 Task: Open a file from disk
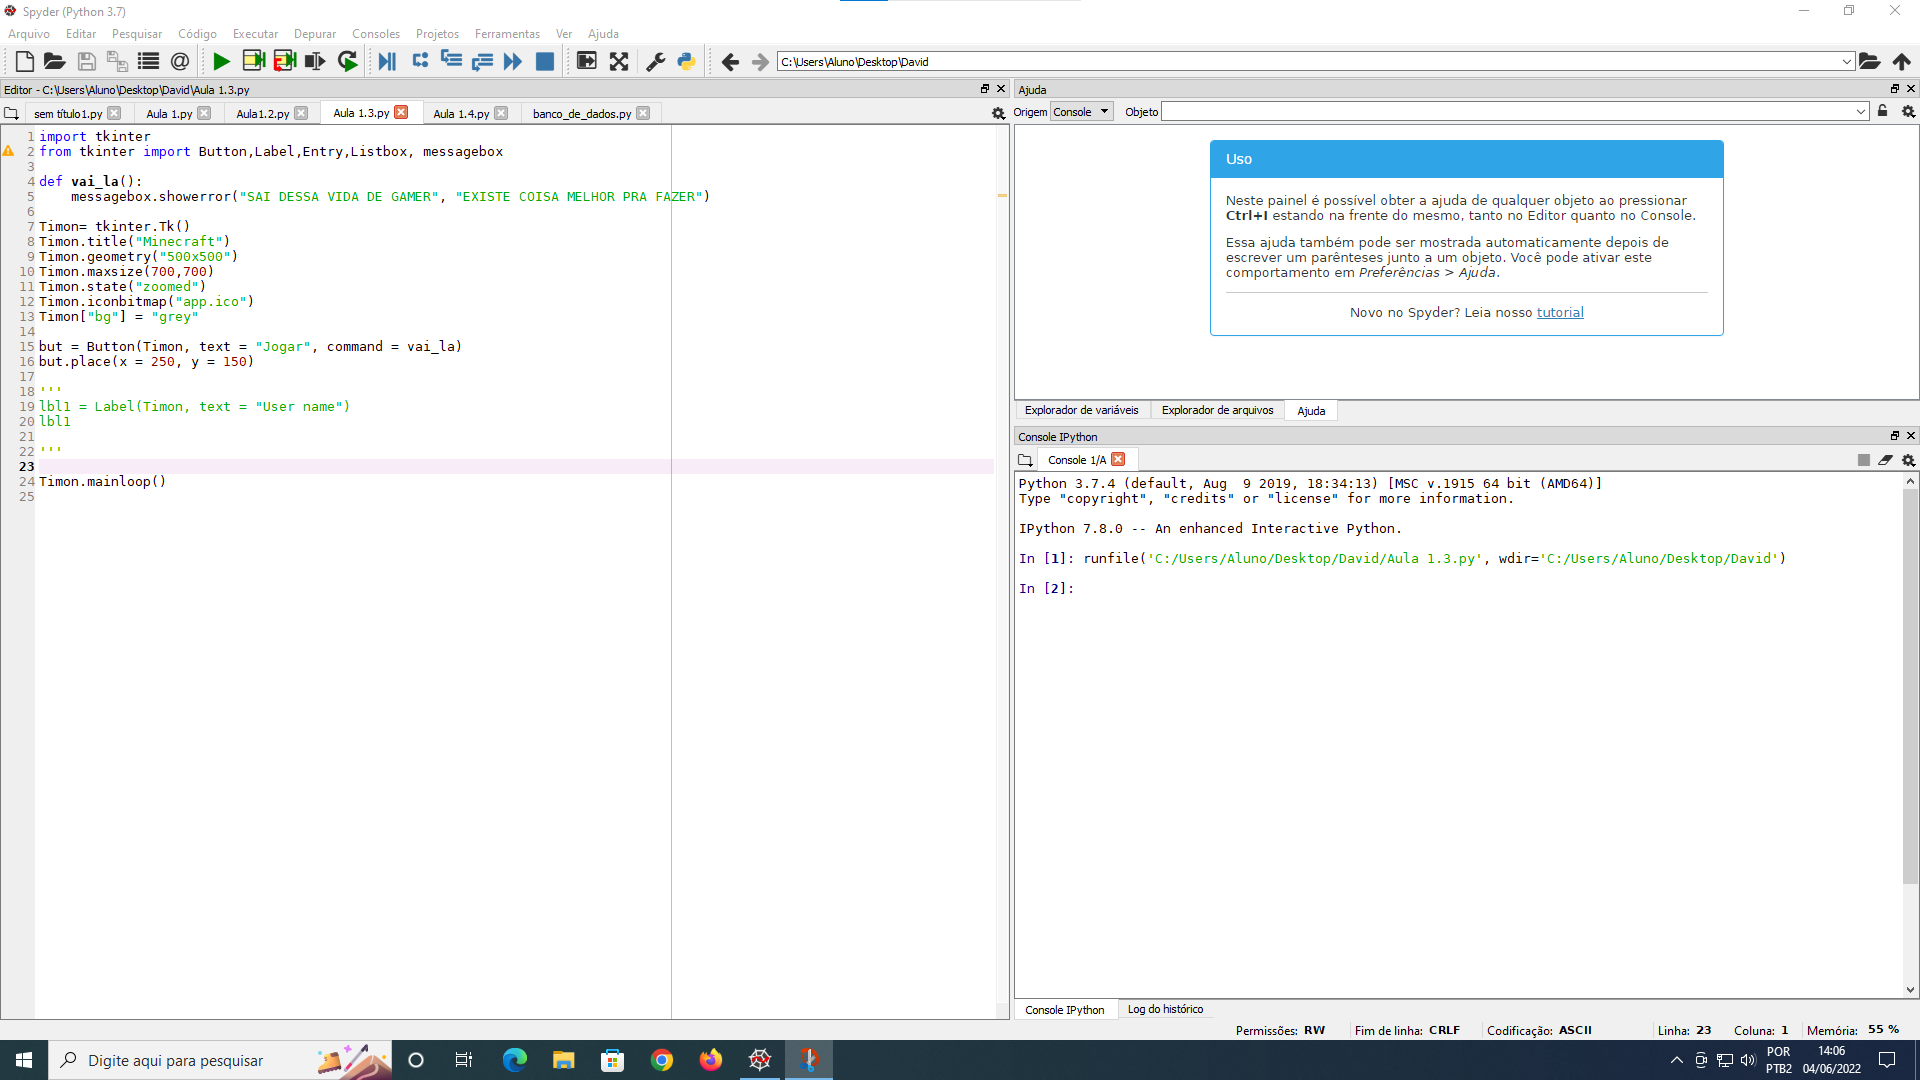pyautogui.click(x=54, y=62)
